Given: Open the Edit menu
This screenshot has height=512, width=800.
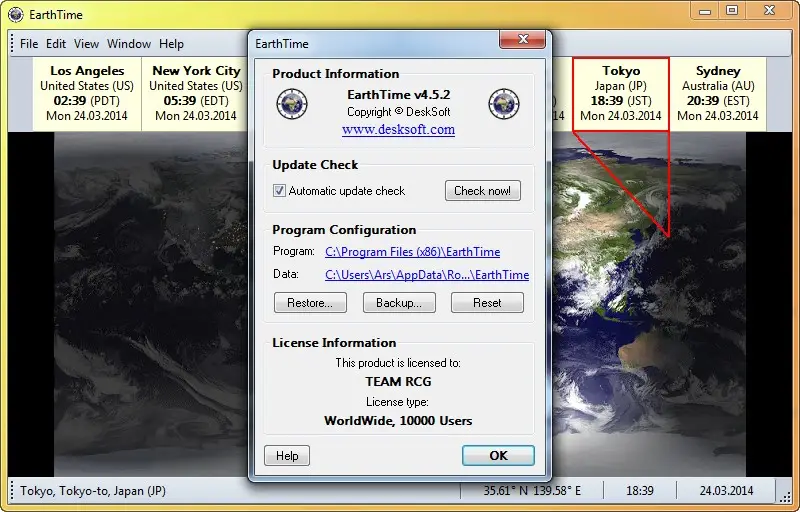Looking at the screenshot, I should (56, 44).
